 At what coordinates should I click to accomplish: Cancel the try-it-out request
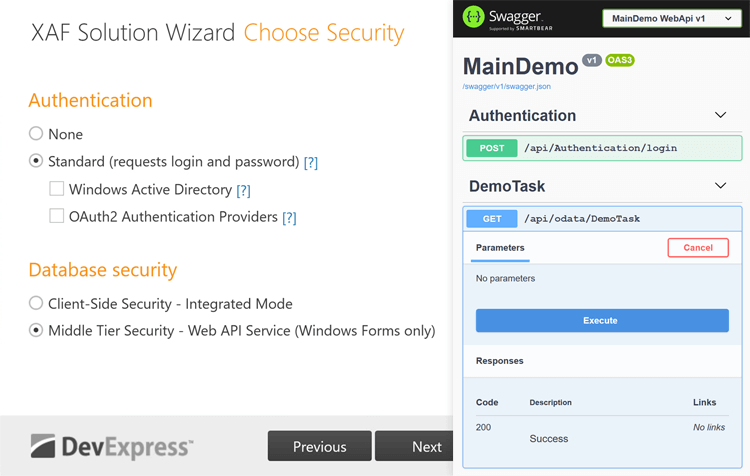point(698,248)
